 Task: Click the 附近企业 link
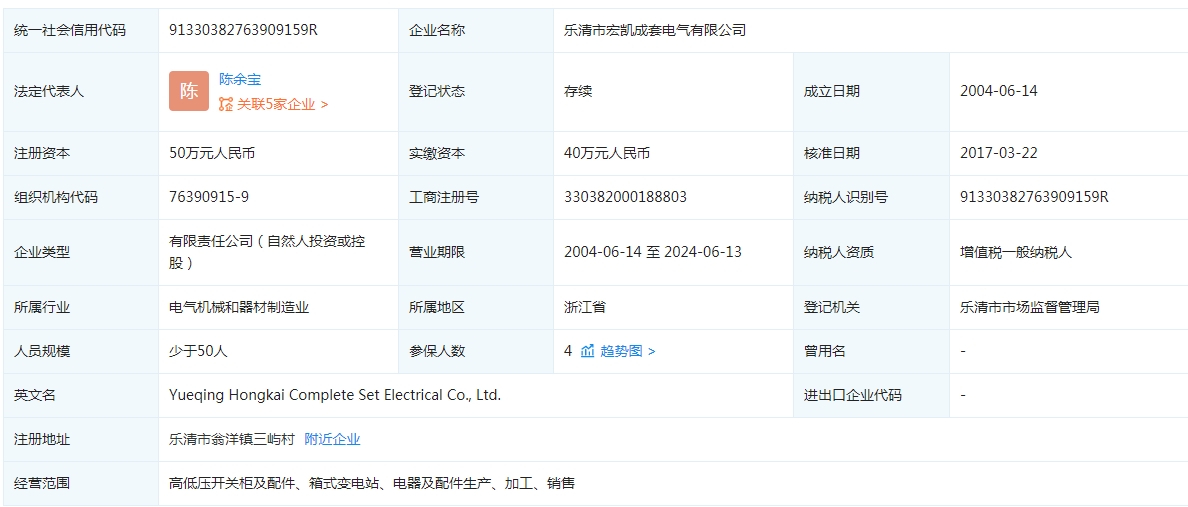tap(332, 439)
